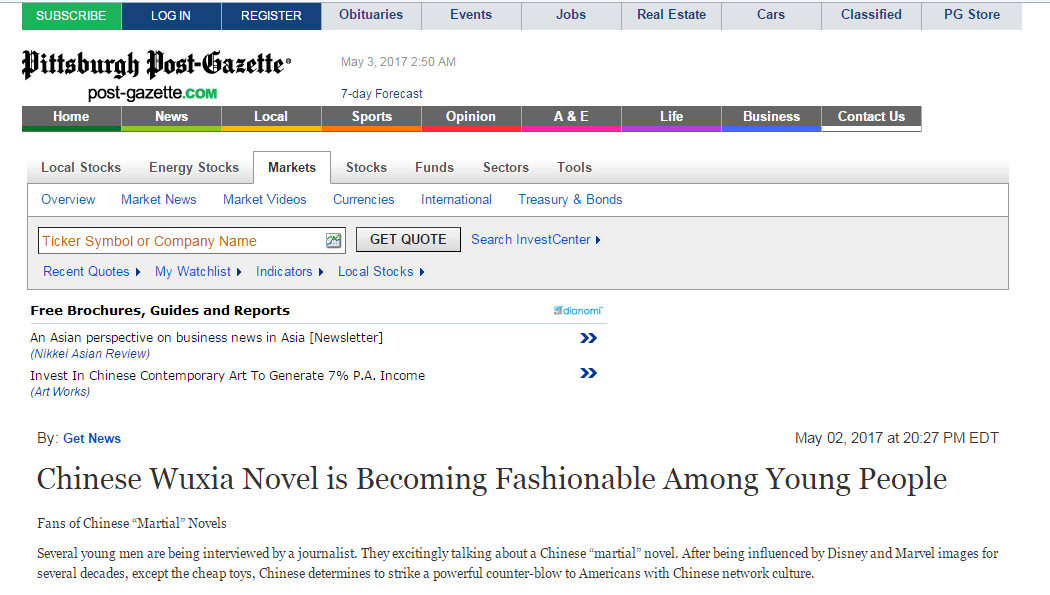Image resolution: width=1050 pixels, height=595 pixels.
Task: Switch to the Energy Stocks tab
Action: tap(194, 167)
